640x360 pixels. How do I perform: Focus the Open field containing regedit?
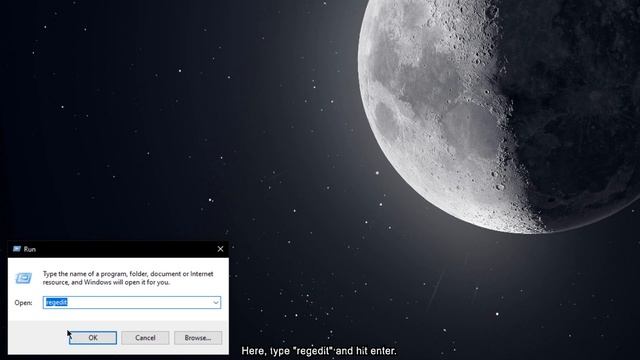132,302
